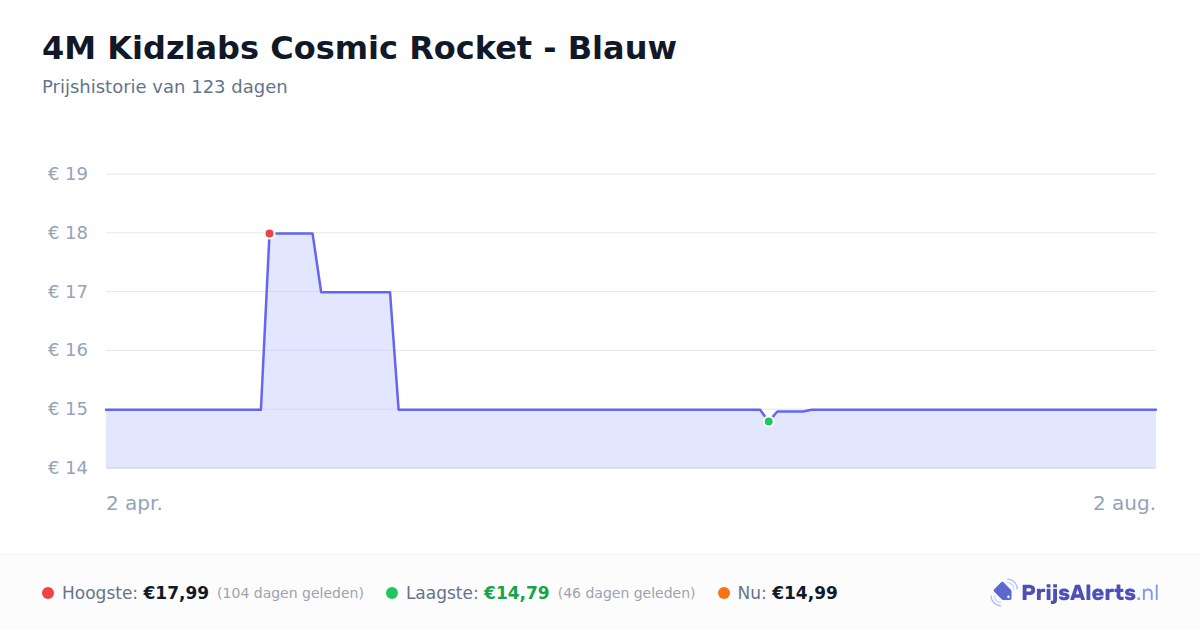Image resolution: width=1200 pixels, height=630 pixels.
Task: Click the € 17 axis label
Action: coord(68,292)
